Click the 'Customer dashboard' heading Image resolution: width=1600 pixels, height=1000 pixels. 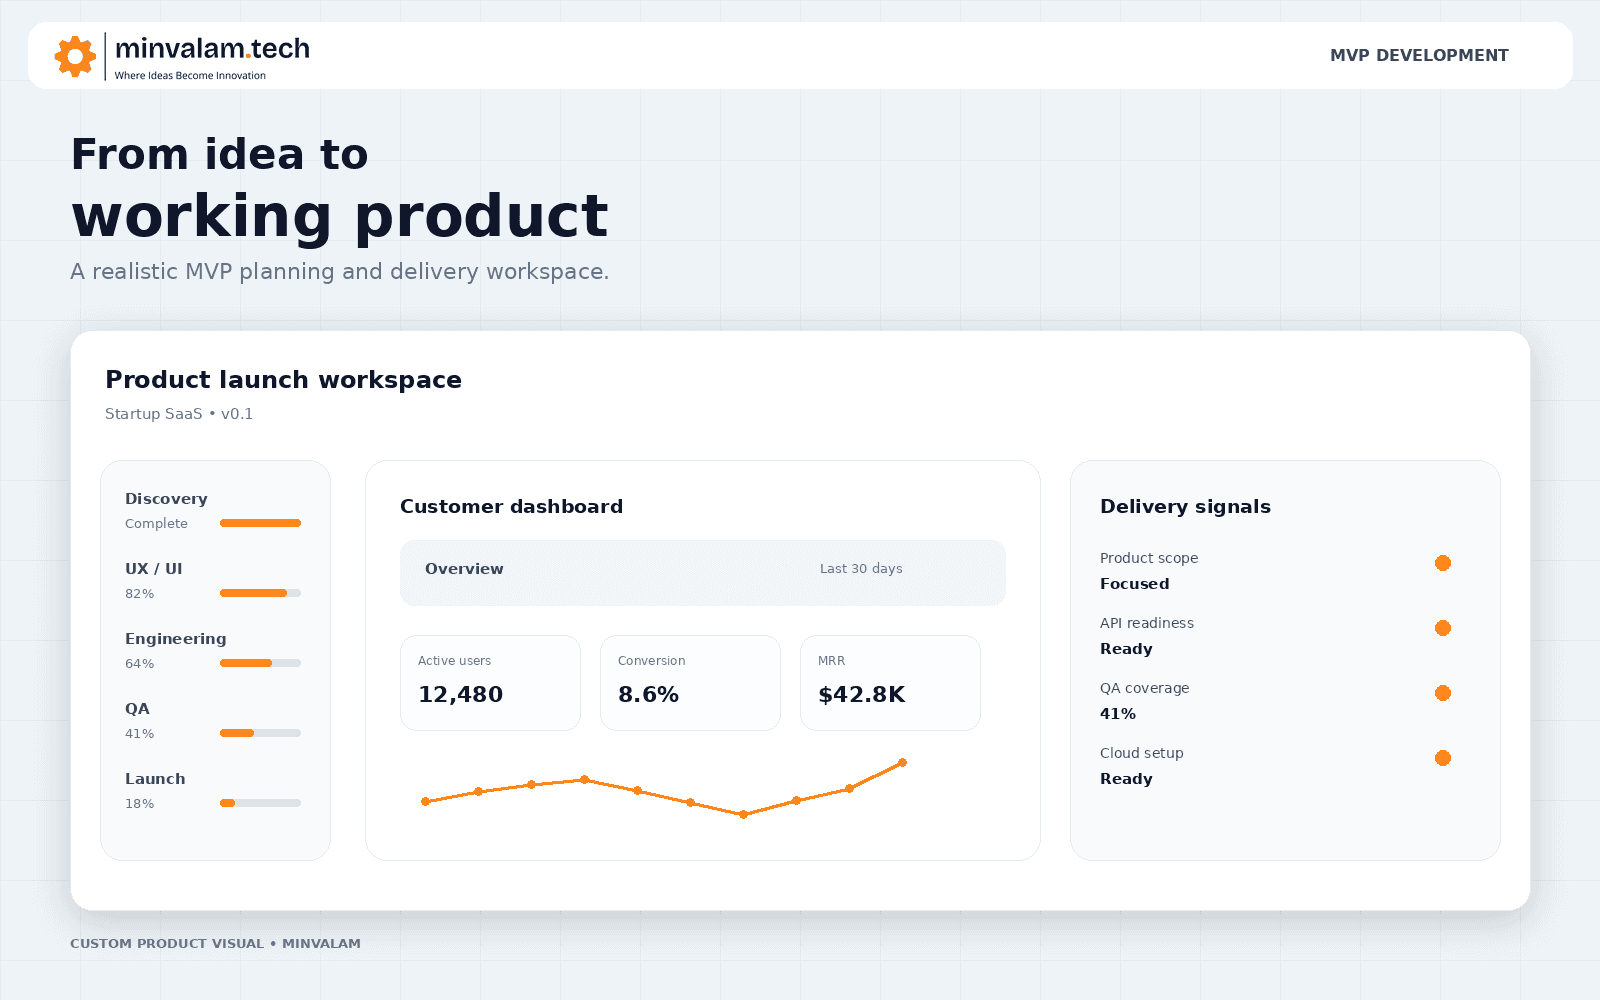click(511, 507)
